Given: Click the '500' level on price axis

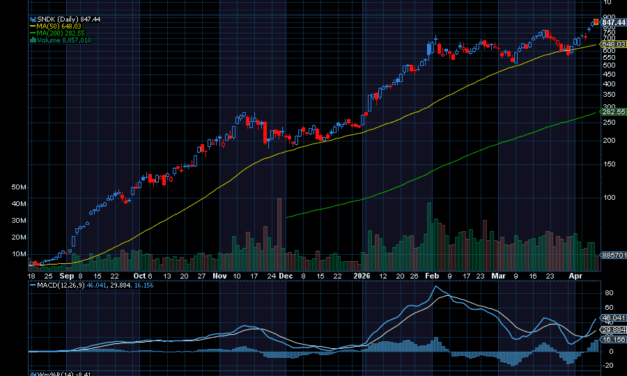Looking at the screenshot, I should click(x=609, y=65).
